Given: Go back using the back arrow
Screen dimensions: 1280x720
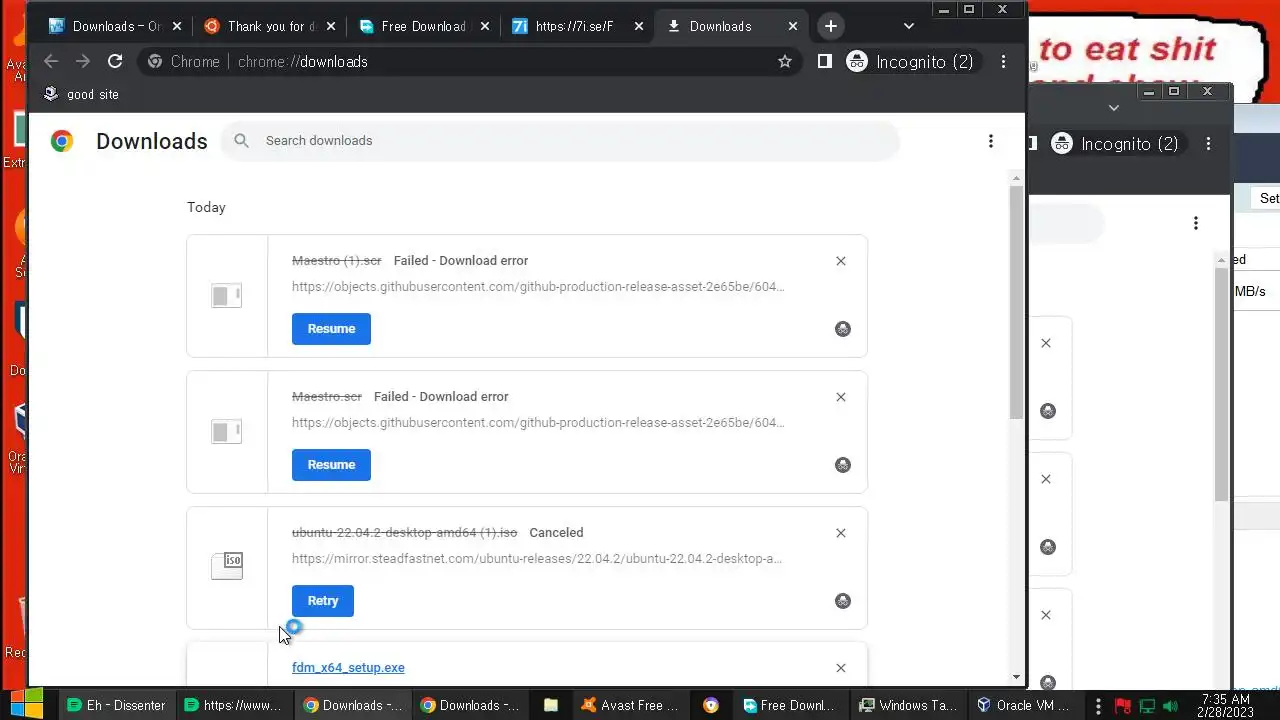Looking at the screenshot, I should coord(51,61).
